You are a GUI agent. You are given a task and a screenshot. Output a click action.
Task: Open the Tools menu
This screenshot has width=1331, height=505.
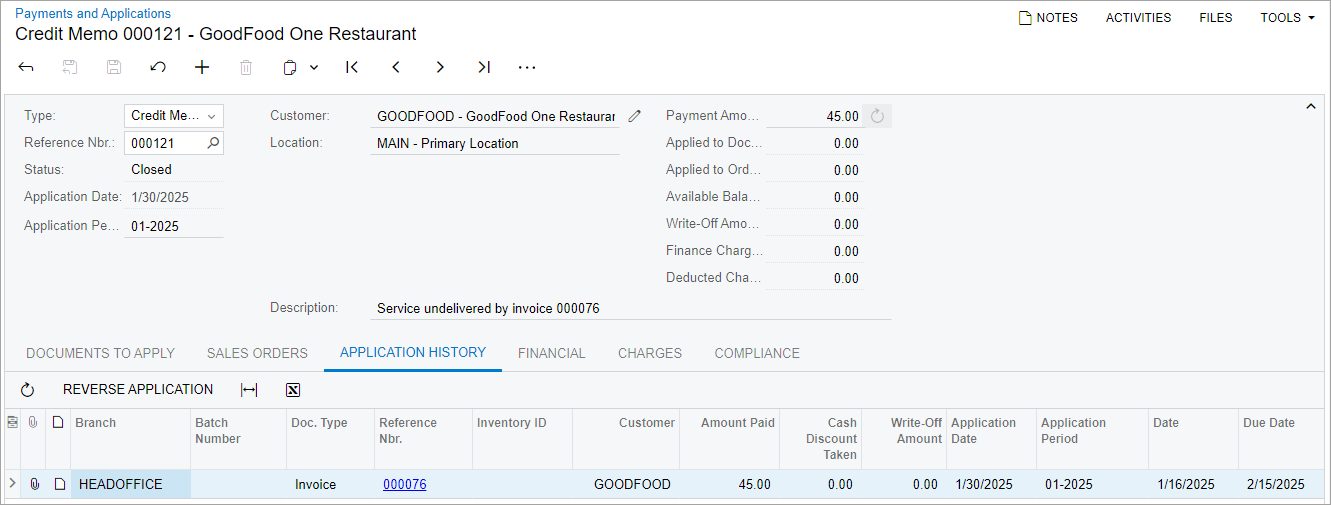click(x=1287, y=18)
